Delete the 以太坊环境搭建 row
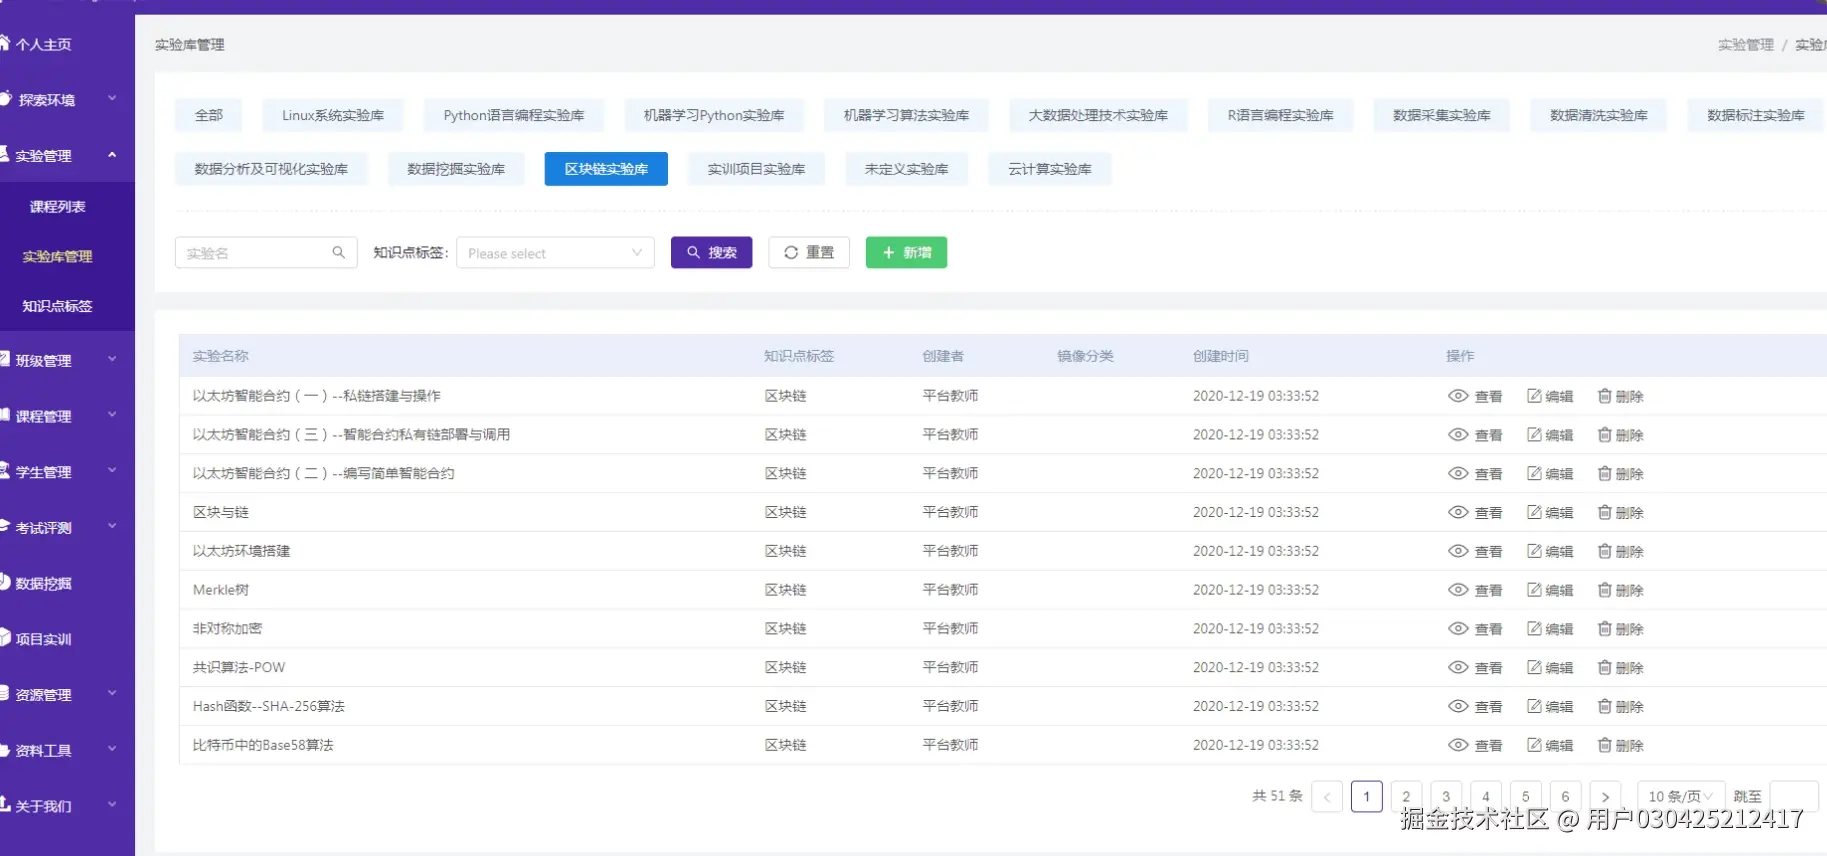Image resolution: width=1827 pixels, height=856 pixels. click(x=1620, y=551)
